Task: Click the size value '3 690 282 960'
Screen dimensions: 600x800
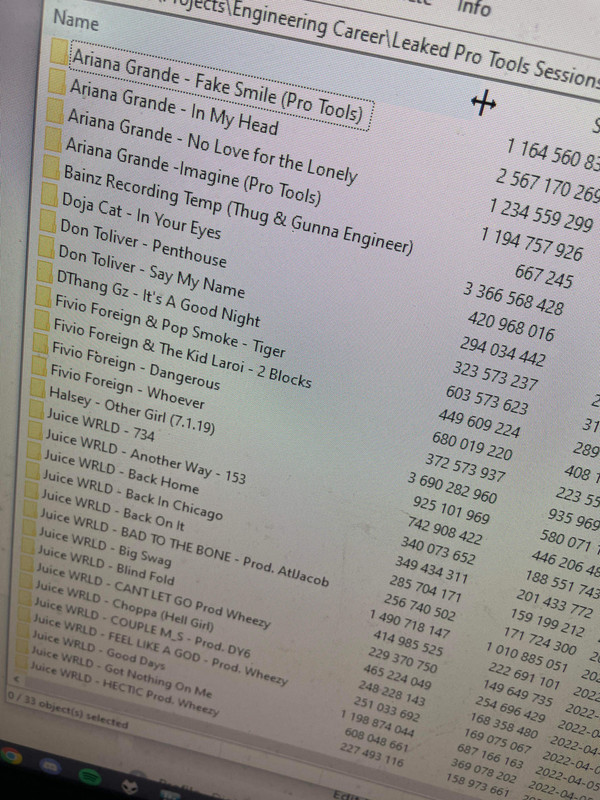Action: coord(453,488)
